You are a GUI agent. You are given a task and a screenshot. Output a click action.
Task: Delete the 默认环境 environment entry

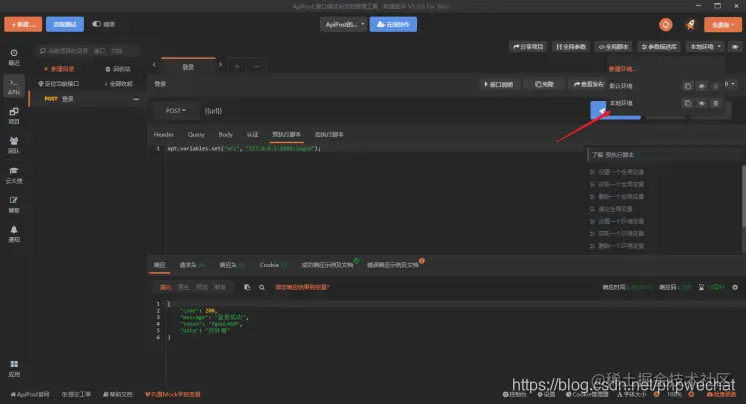coord(716,86)
